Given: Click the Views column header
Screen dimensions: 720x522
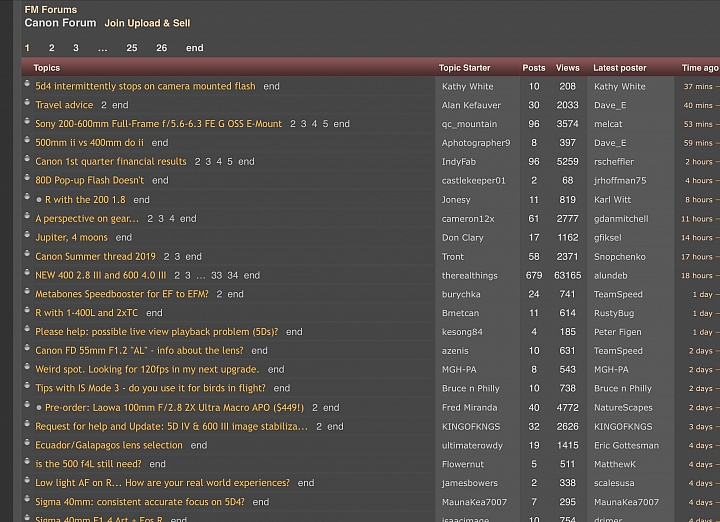Looking at the screenshot, I should coord(568,68).
